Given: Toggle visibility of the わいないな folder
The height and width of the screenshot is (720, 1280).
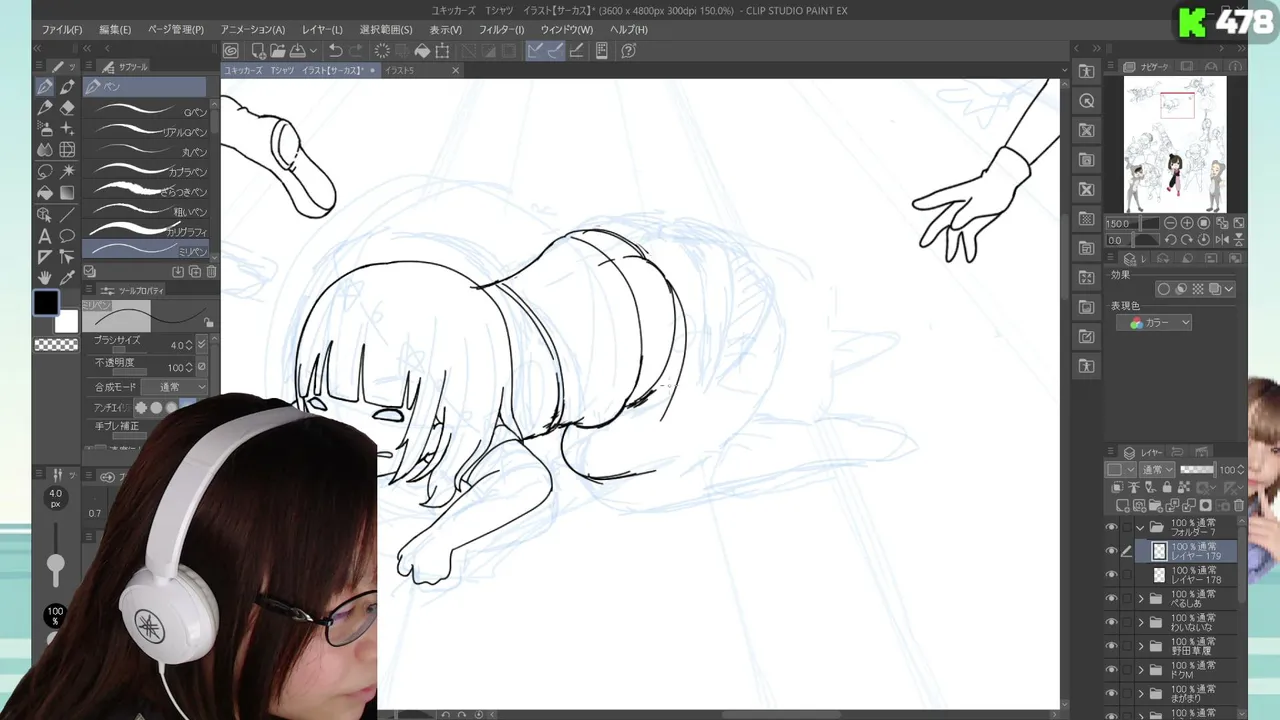Looking at the screenshot, I should pos(1111,623).
